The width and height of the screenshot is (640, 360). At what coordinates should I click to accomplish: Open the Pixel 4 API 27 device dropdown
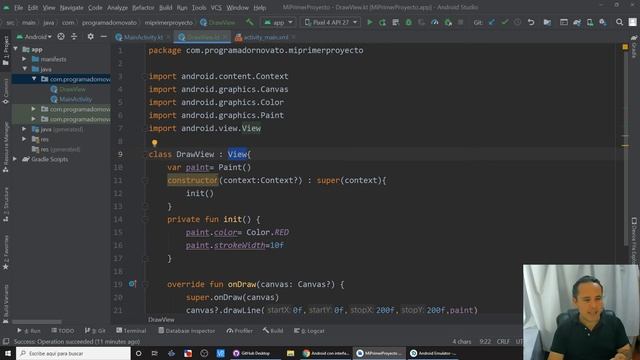click(331, 22)
